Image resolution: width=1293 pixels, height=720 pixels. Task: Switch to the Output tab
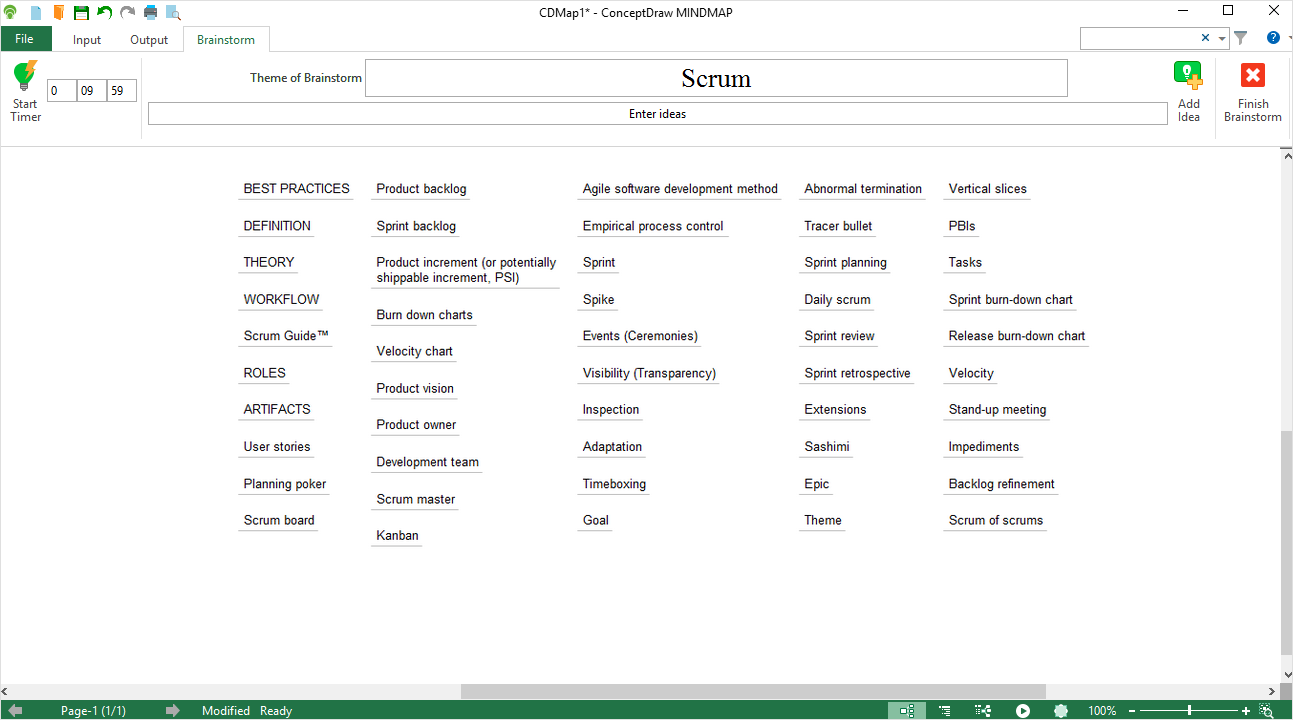tap(149, 40)
